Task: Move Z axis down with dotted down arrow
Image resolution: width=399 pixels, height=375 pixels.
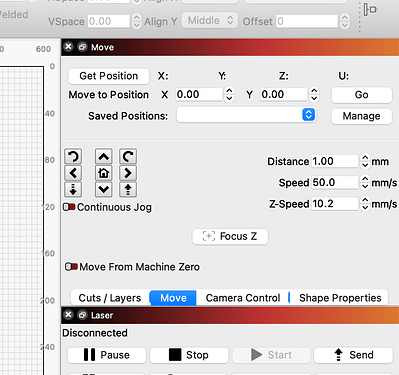Action: click(x=73, y=189)
